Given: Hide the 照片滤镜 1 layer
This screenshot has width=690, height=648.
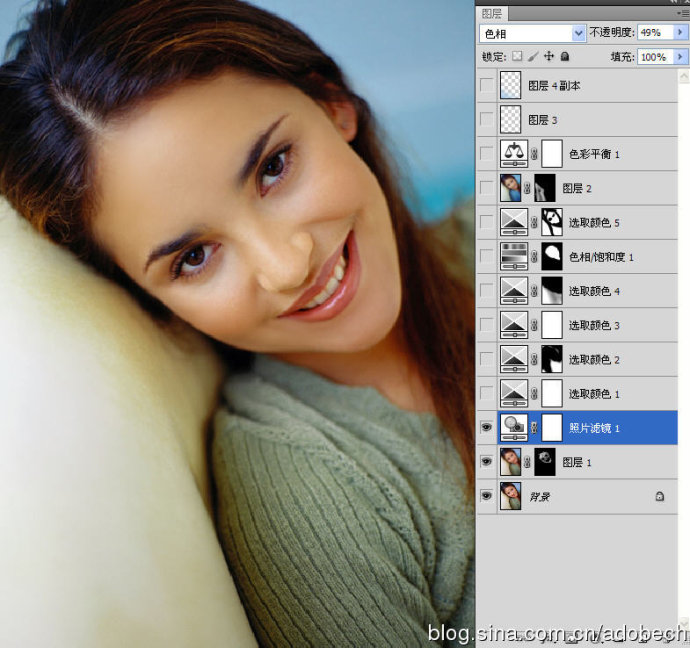Looking at the screenshot, I should tap(487, 427).
